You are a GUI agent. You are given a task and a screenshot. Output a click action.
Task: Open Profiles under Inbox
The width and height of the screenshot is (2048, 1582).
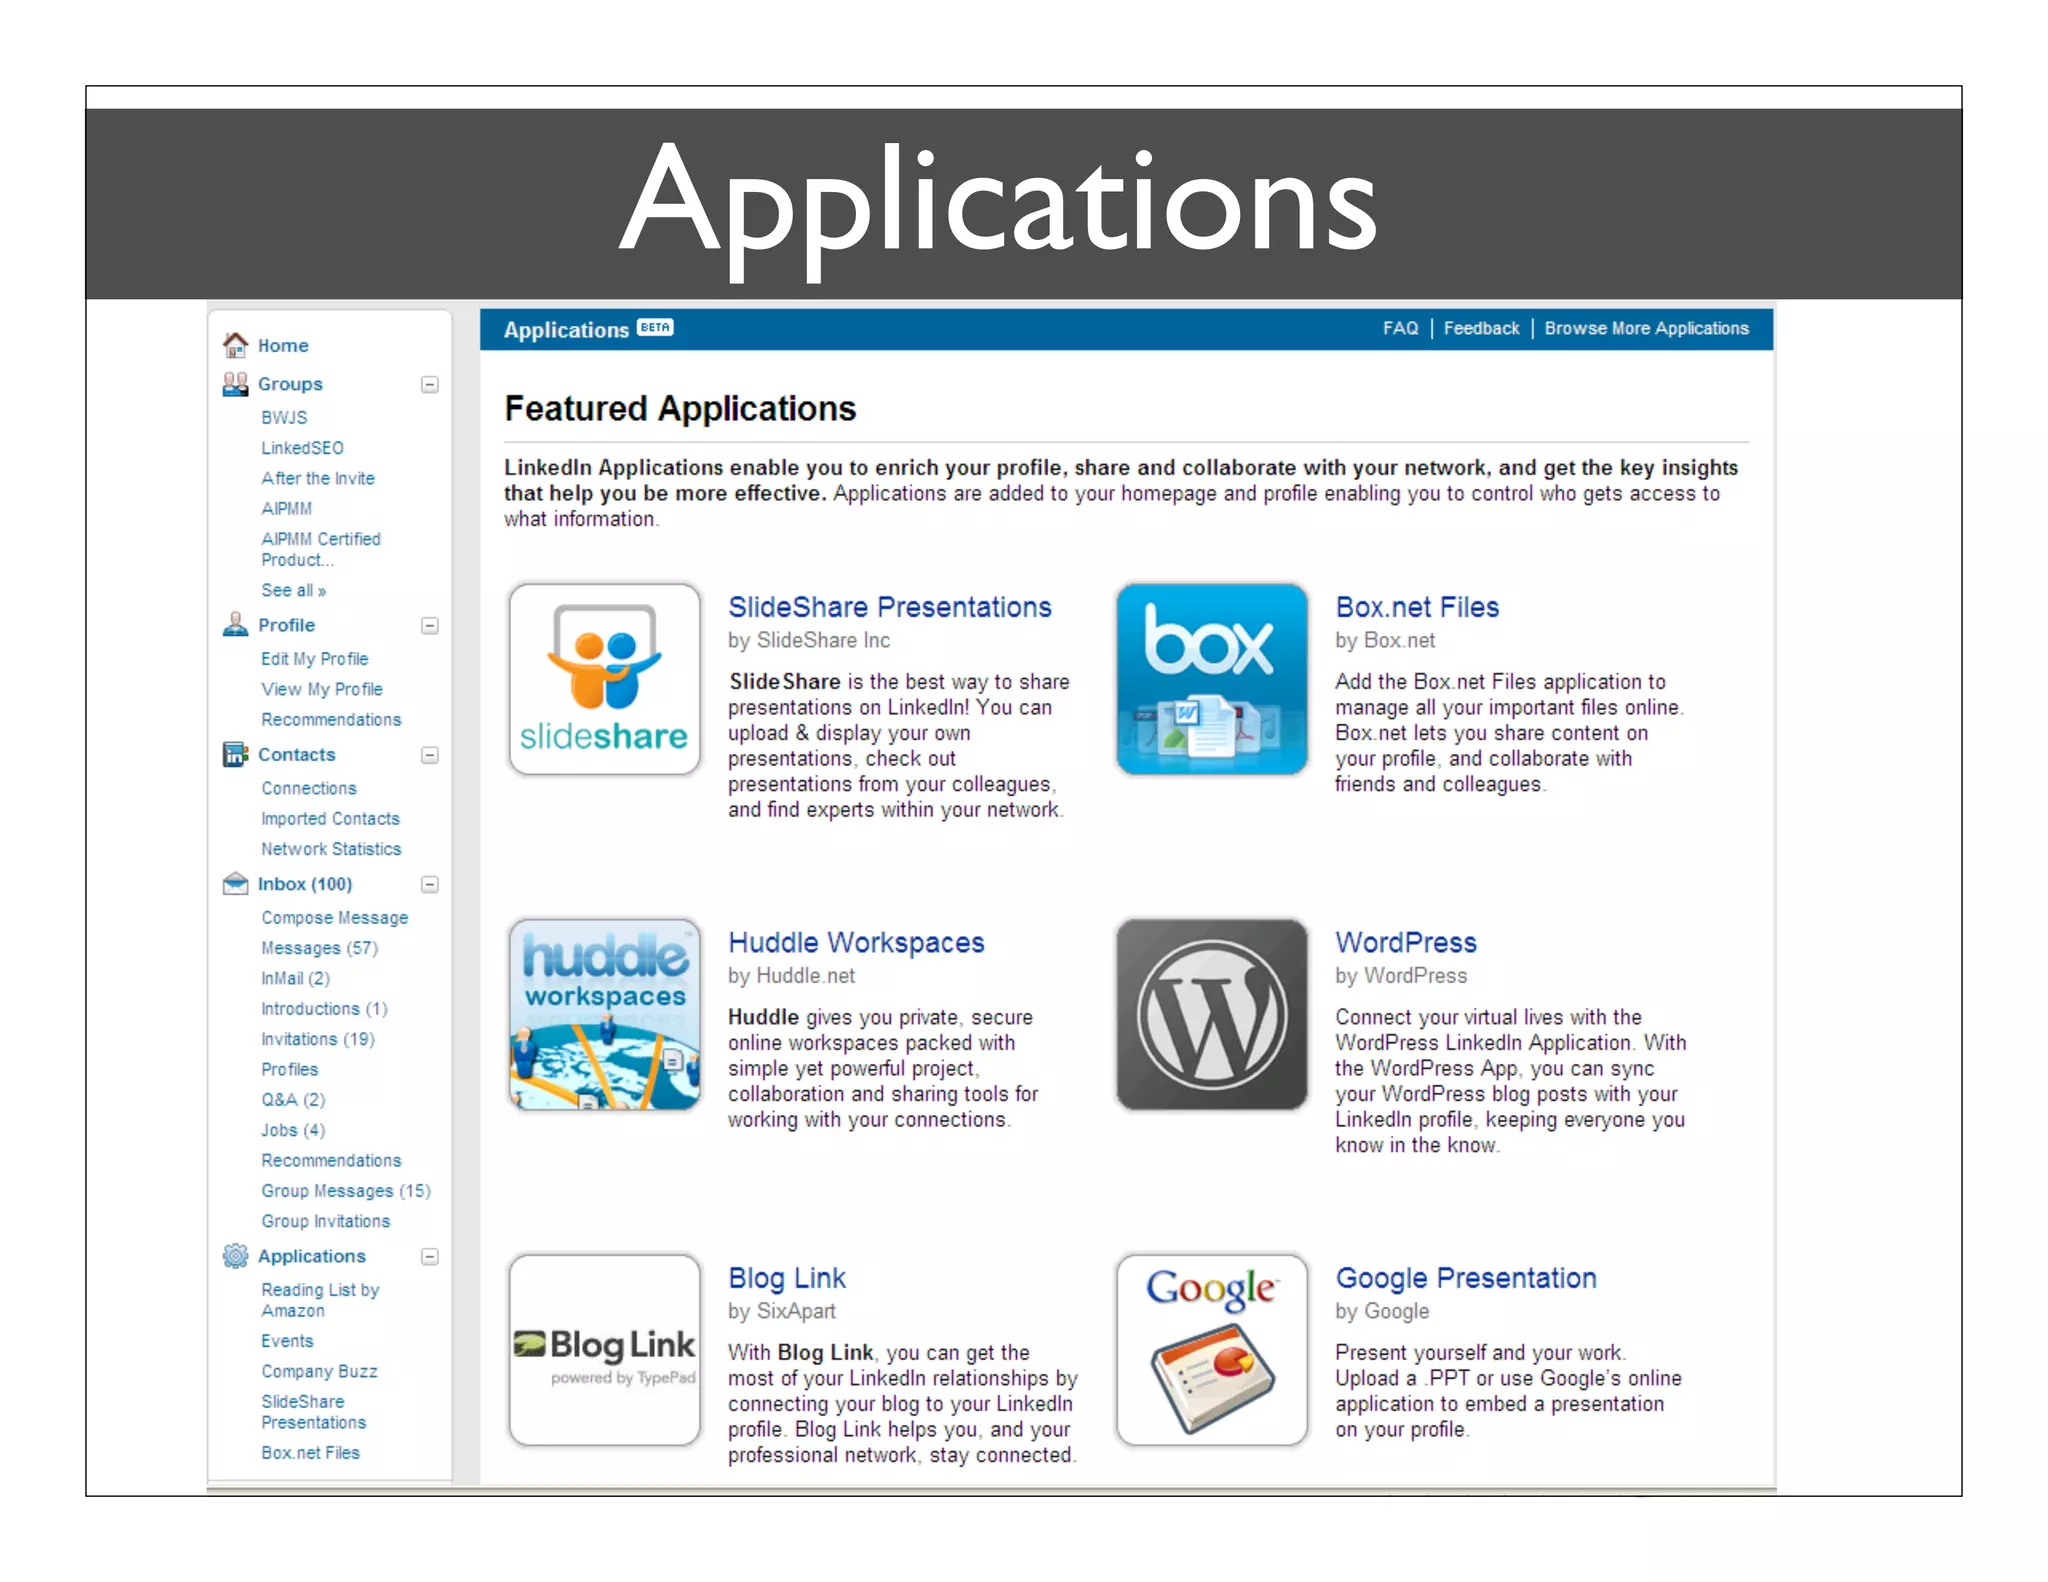tap(290, 1069)
